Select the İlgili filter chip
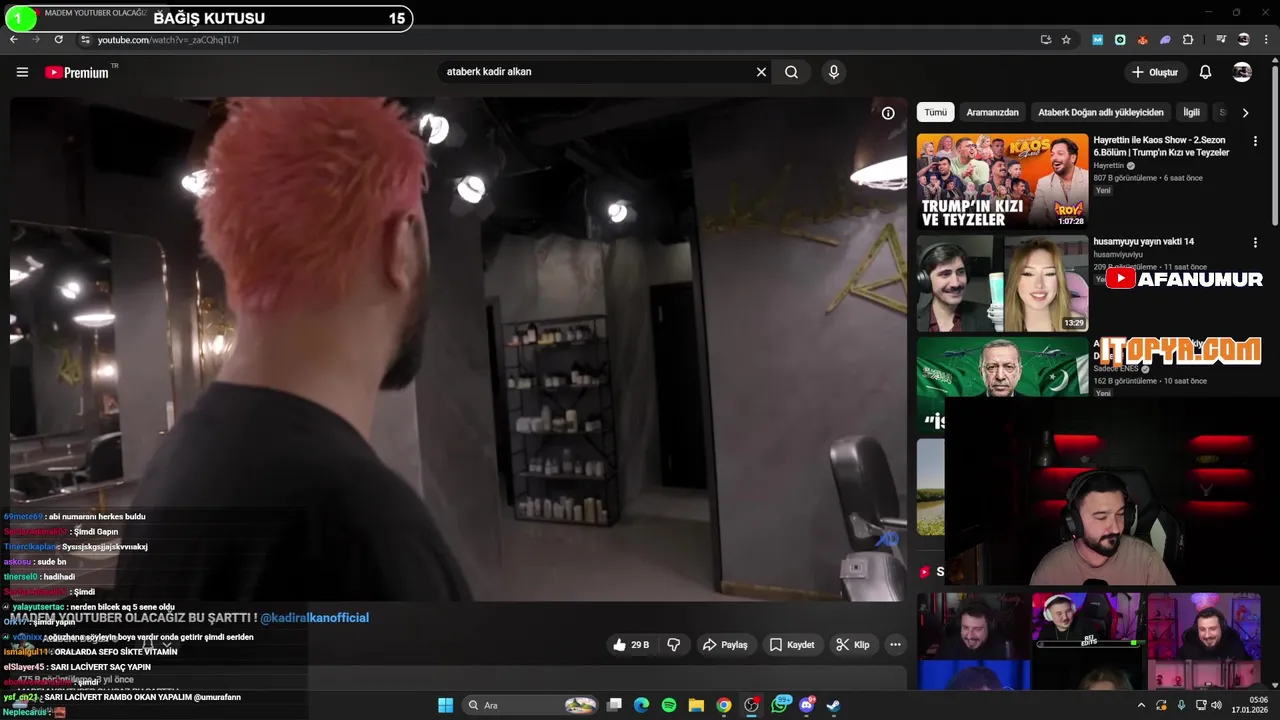Image resolution: width=1280 pixels, height=720 pixels. [1191, 113]
